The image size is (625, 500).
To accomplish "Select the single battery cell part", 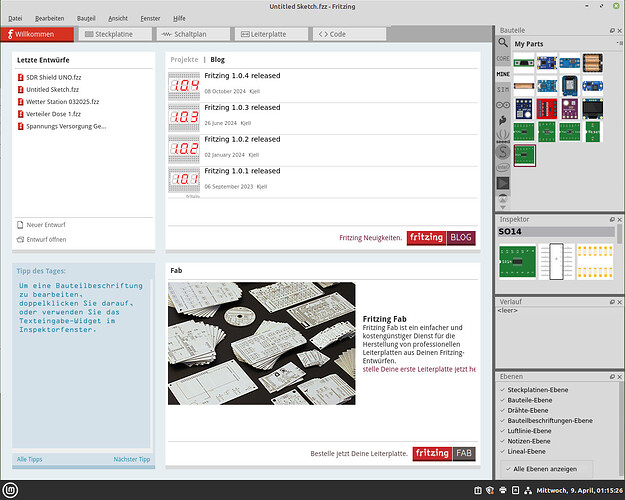I will click(524, 86).
